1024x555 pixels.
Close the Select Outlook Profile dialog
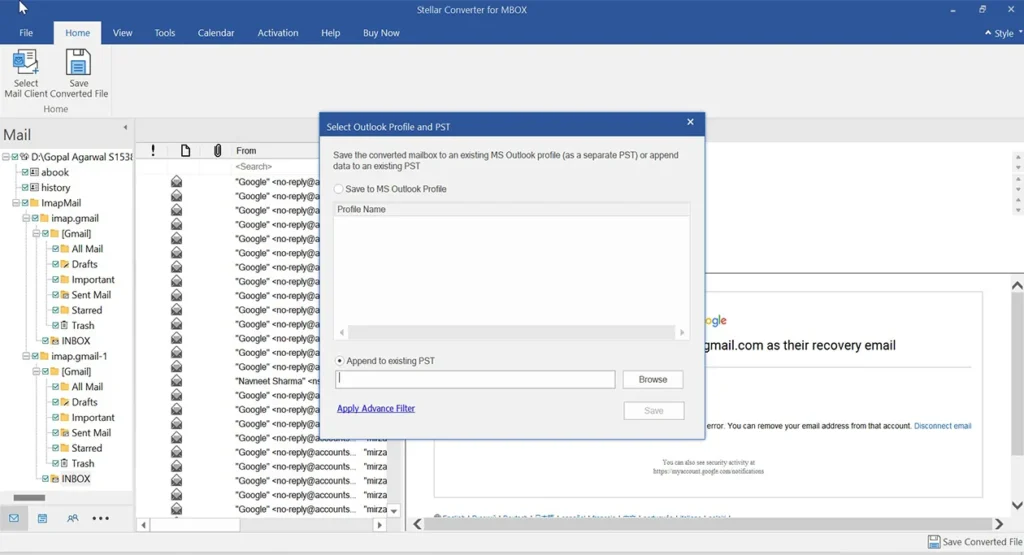pyautogui.click(x=690, y=122)
